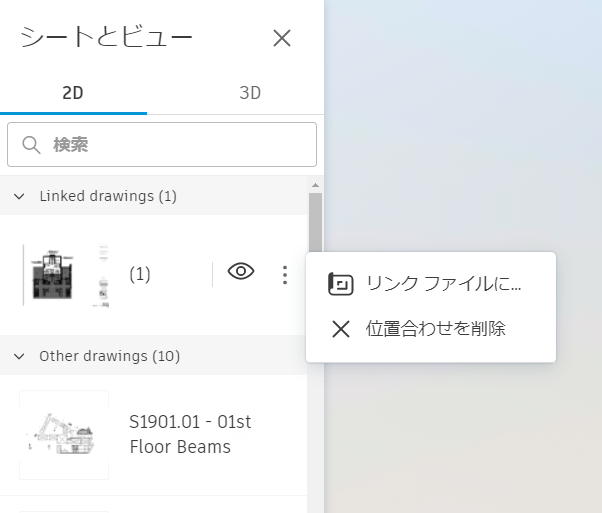The height and width of the screenshot is (513, 602).
Task: Click the (1) linked drawing label
Action: (140, 274)
